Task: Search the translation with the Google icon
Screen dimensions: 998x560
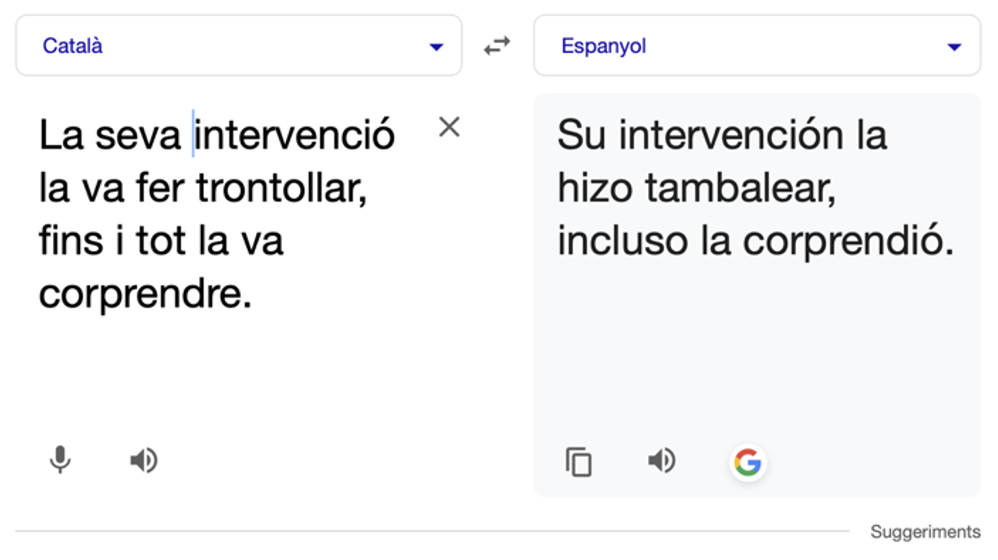Action: (x=747, y=461)
